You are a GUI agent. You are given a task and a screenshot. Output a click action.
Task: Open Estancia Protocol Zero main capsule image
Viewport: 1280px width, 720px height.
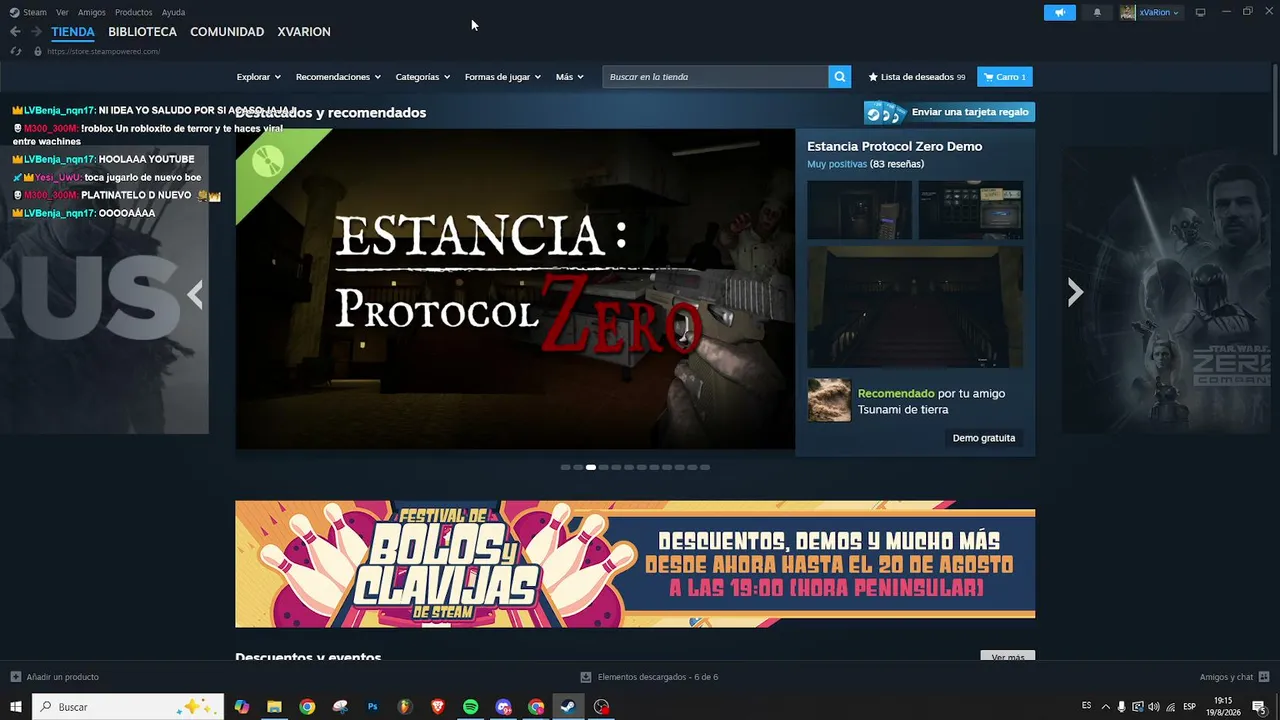(x=515, y=289)
